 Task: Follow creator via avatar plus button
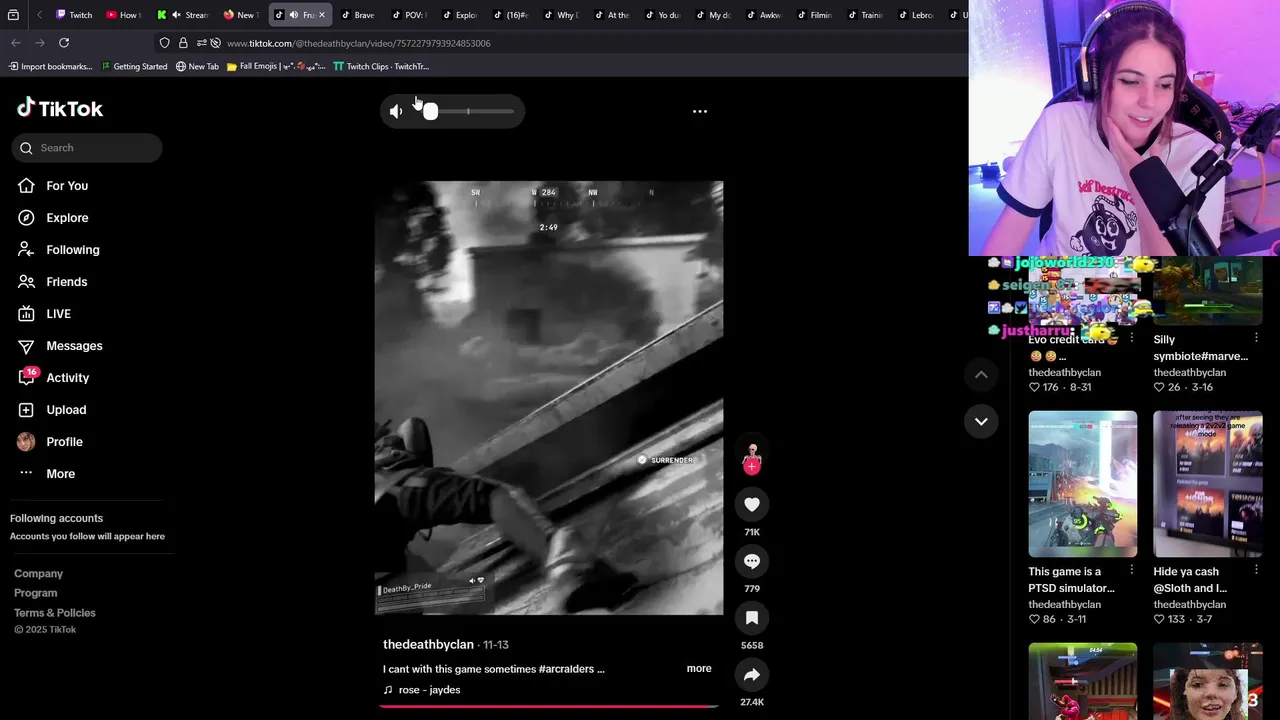pyautogui.click(x=752, y=466)
